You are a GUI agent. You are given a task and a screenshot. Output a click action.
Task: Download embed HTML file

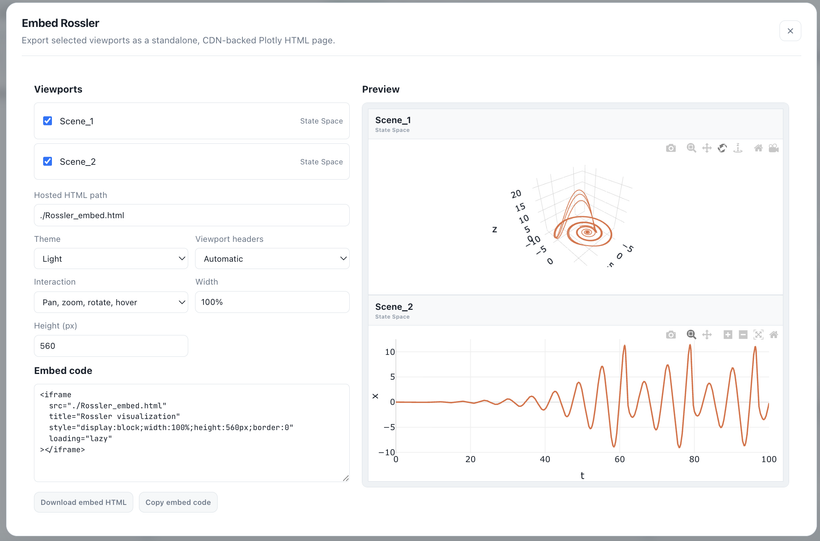point(84,502)
